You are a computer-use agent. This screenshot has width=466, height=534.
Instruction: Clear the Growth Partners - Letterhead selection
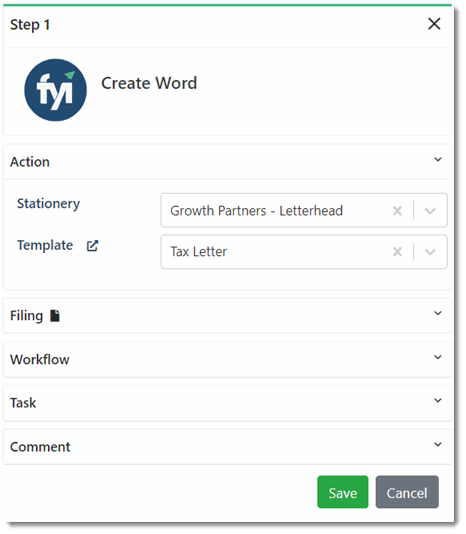[x=397, y=211]
